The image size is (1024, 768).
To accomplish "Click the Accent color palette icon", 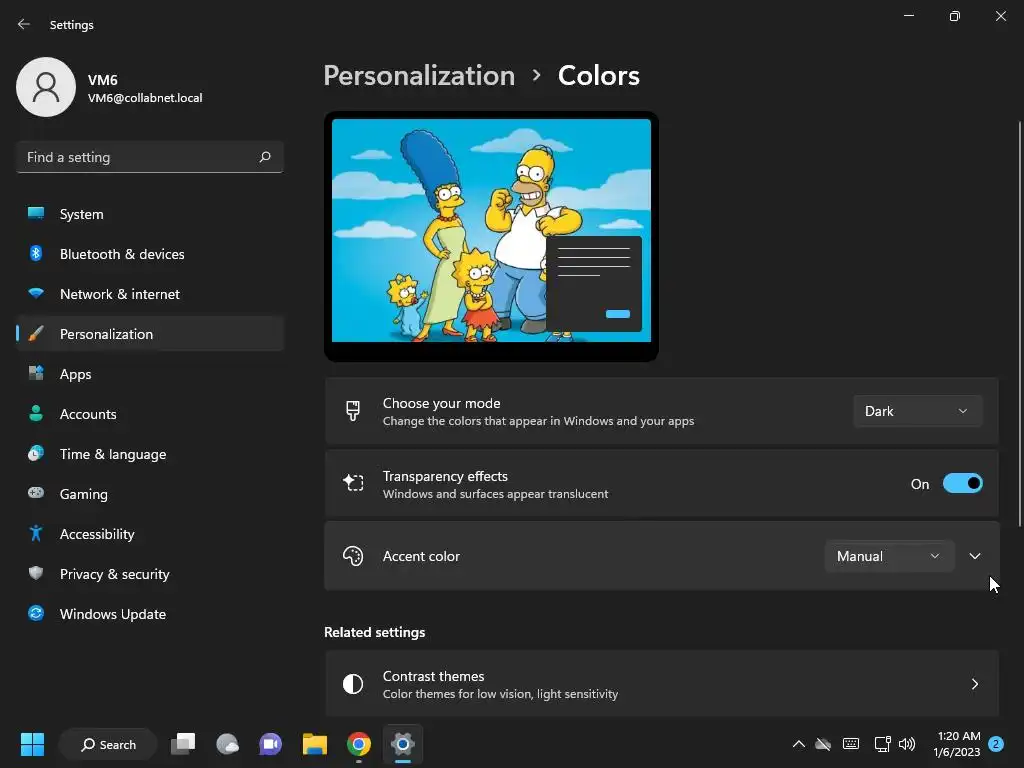I will click(353, 556).
